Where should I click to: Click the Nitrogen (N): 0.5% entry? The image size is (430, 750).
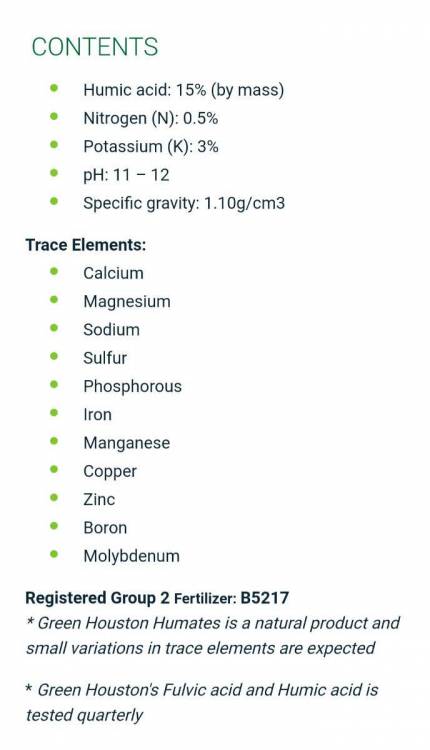(151, 118)
